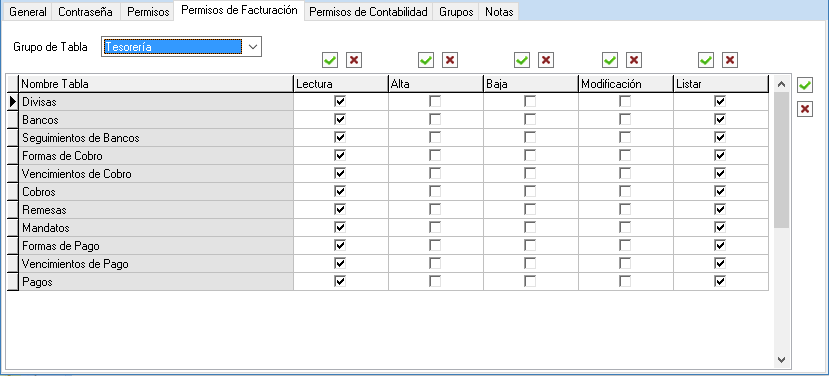Select the Cobros row name cell
829x376 pixels.
click(156, 191)
